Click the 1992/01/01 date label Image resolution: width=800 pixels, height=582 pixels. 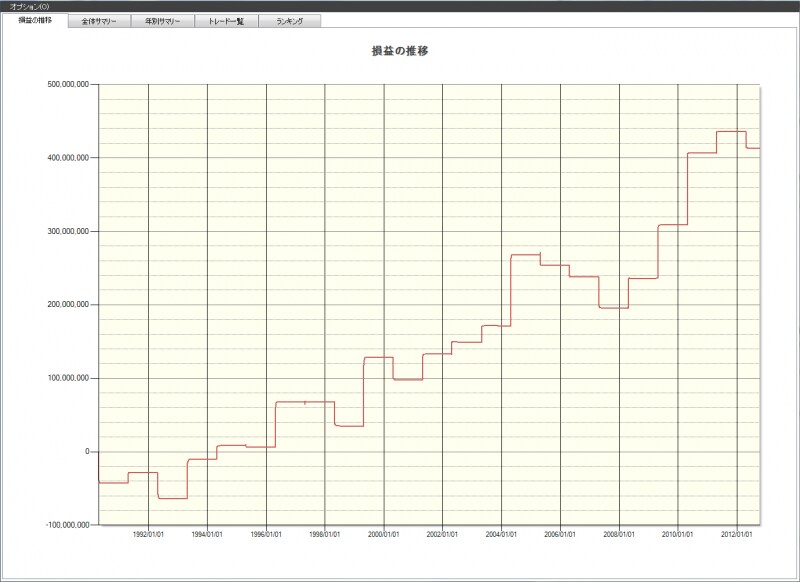click(x=148, y=535)
